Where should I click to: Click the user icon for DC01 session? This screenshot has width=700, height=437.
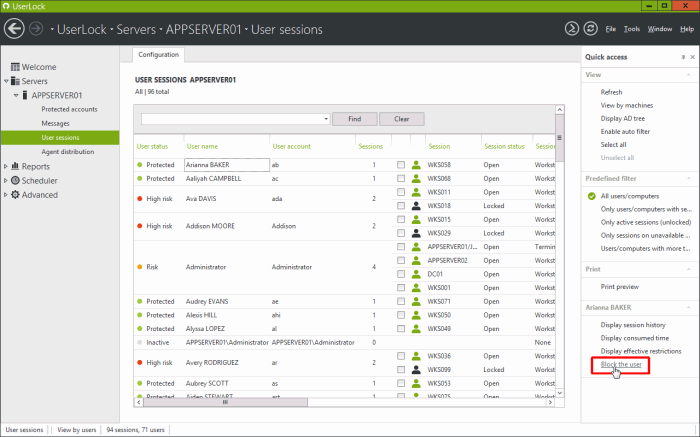pos(416,274)
